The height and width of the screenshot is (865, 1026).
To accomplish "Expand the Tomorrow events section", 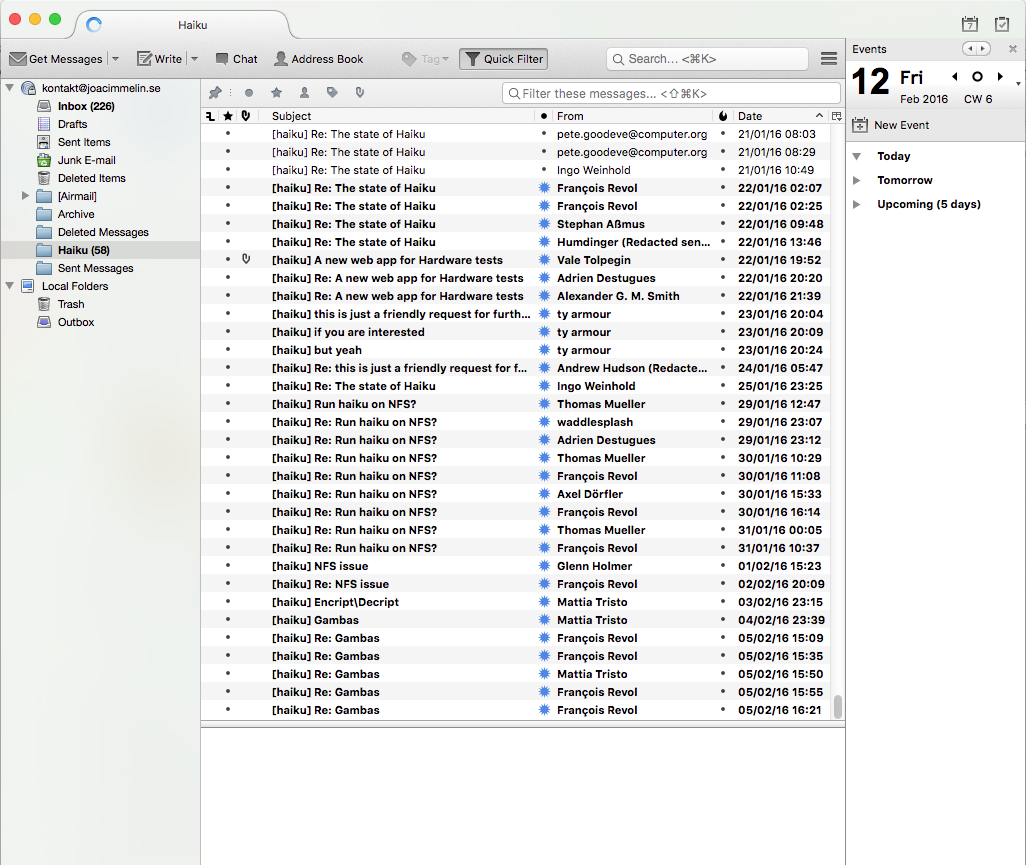I will coord(857,180).
